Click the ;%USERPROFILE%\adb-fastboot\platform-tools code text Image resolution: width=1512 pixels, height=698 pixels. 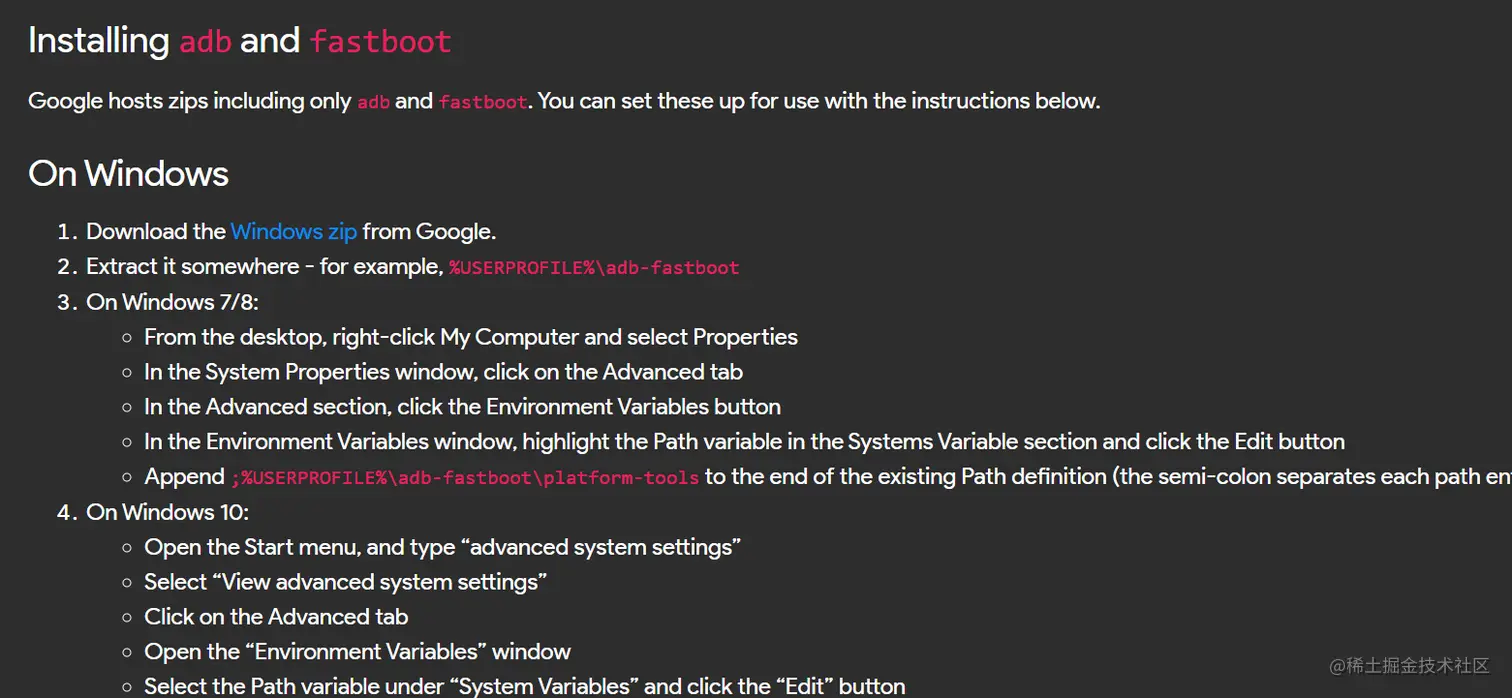click(x=465, y=478)
